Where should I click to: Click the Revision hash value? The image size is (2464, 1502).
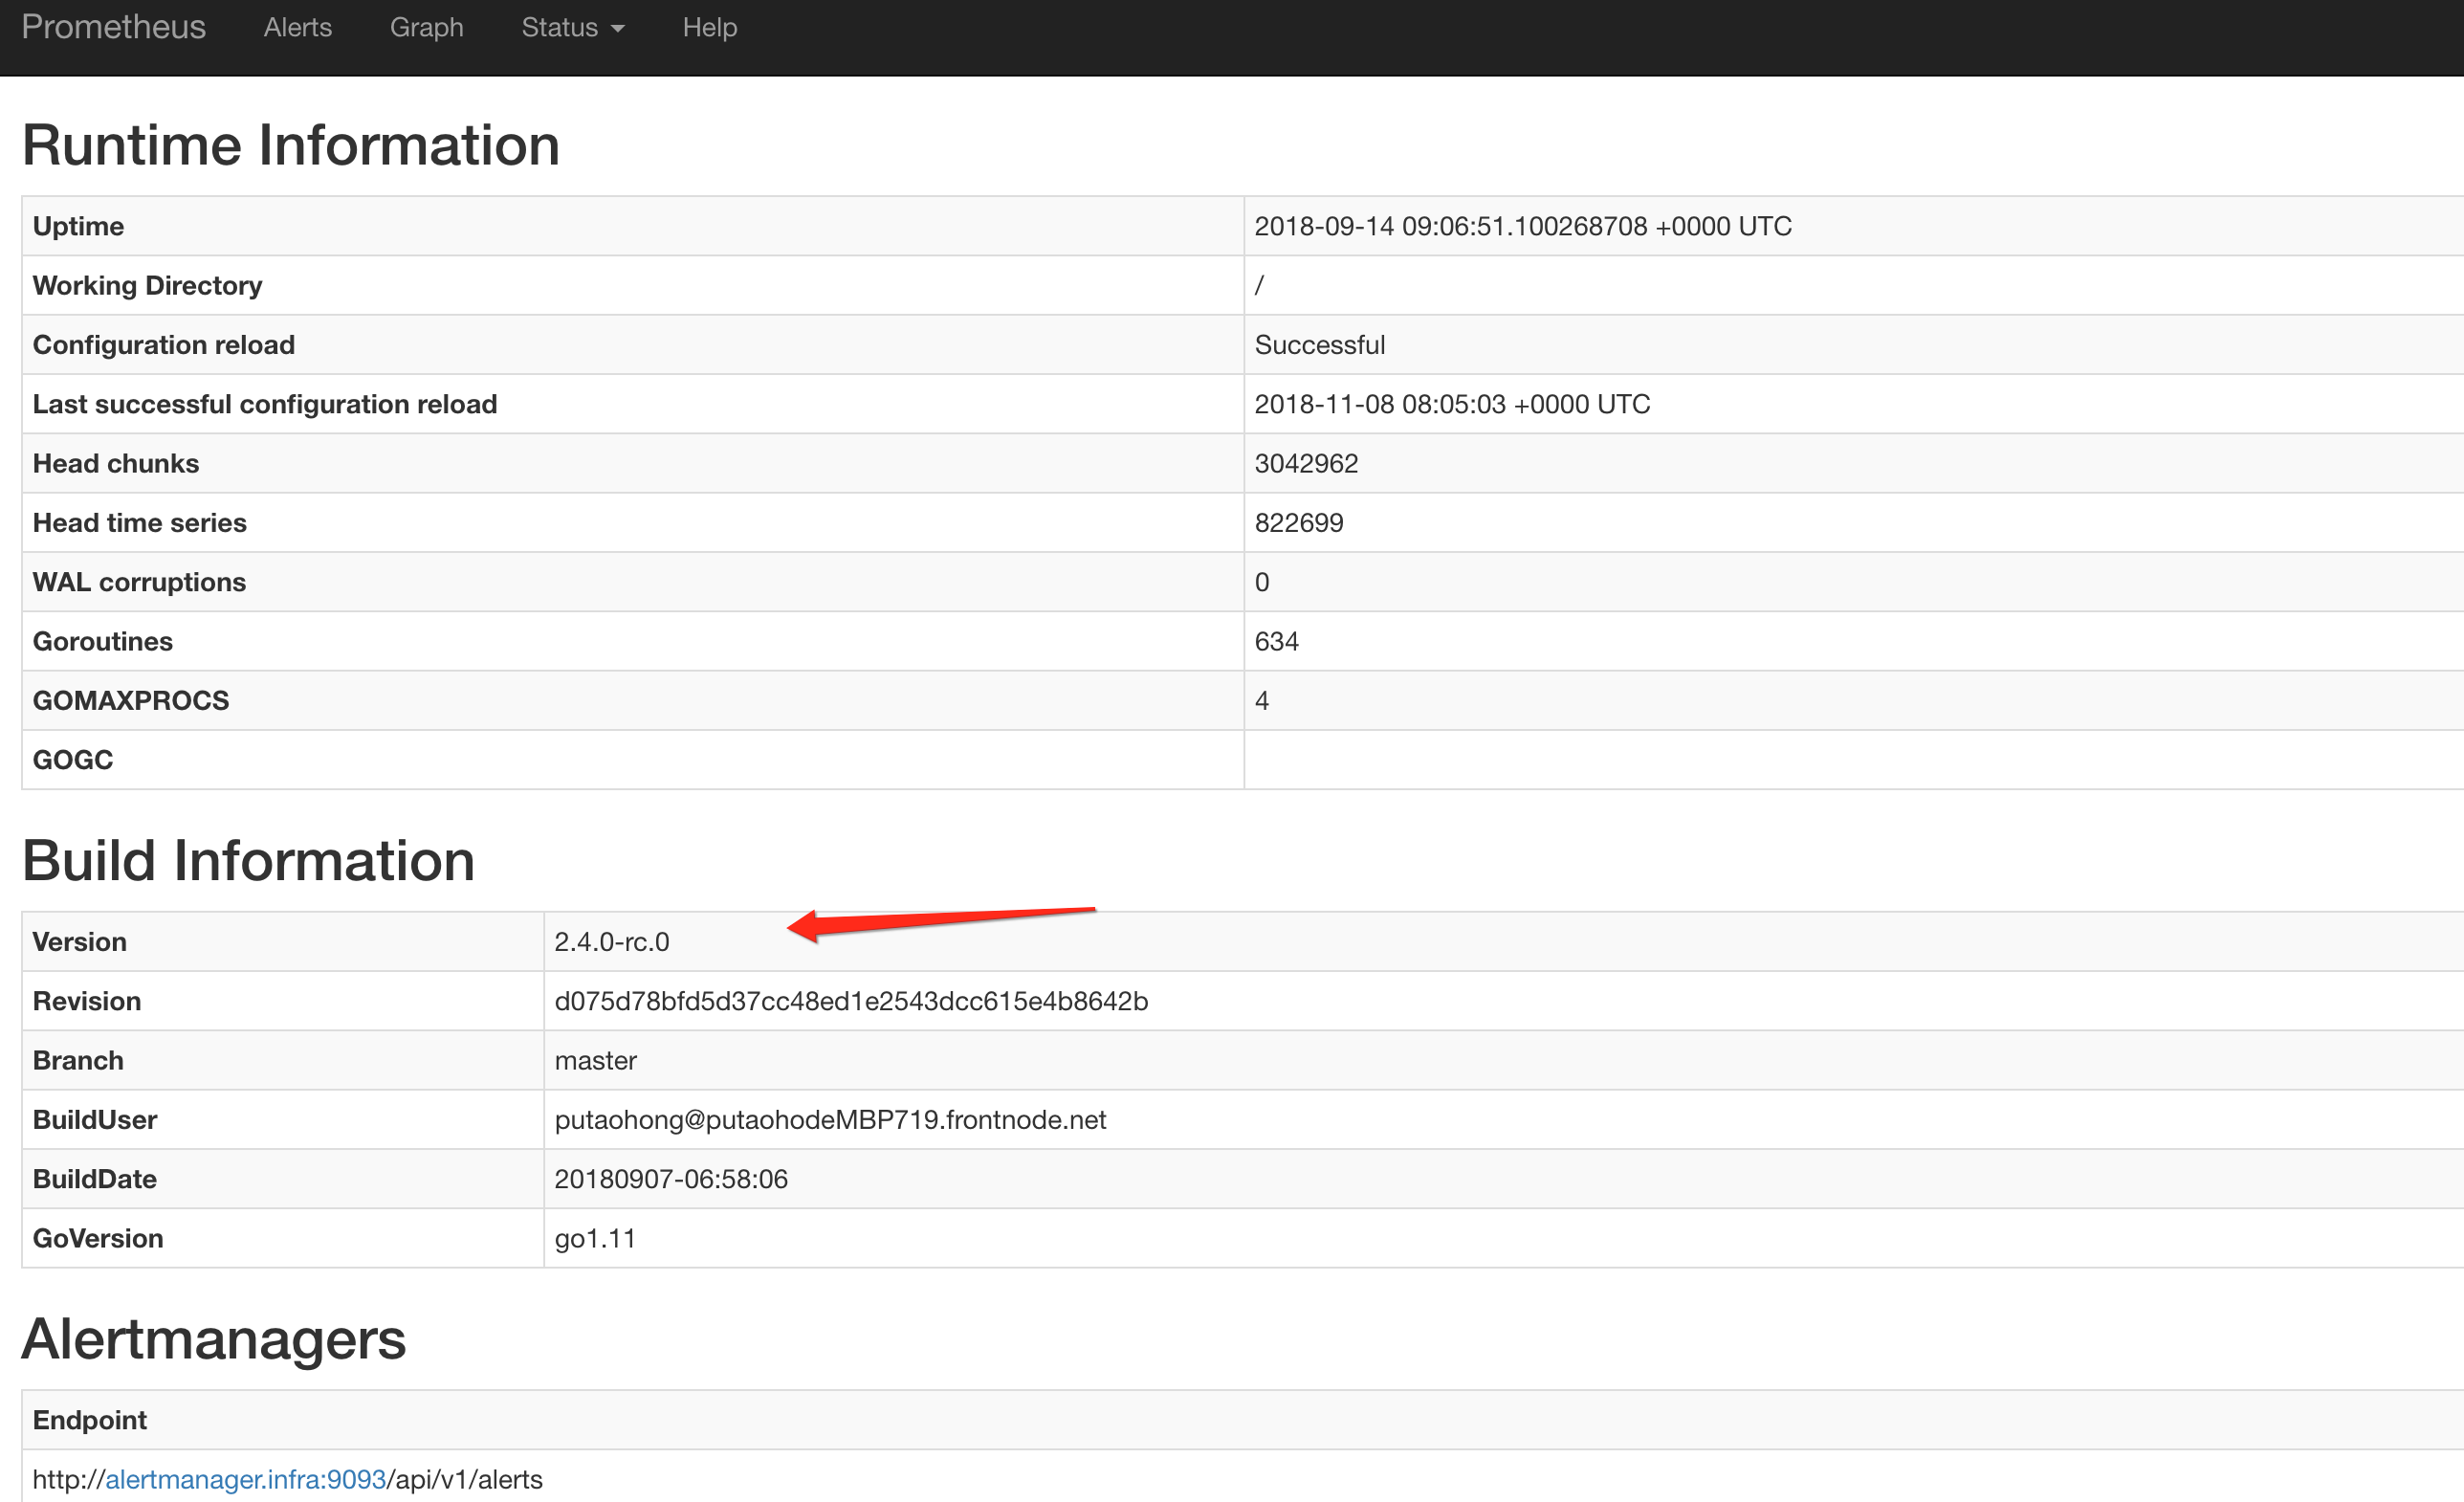[x=850, y=1001]
